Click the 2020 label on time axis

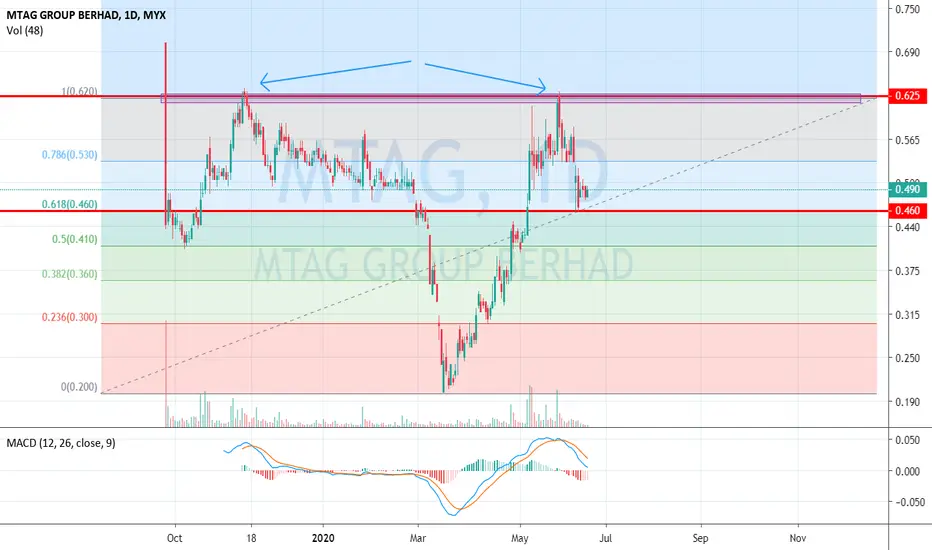(323, 538)
